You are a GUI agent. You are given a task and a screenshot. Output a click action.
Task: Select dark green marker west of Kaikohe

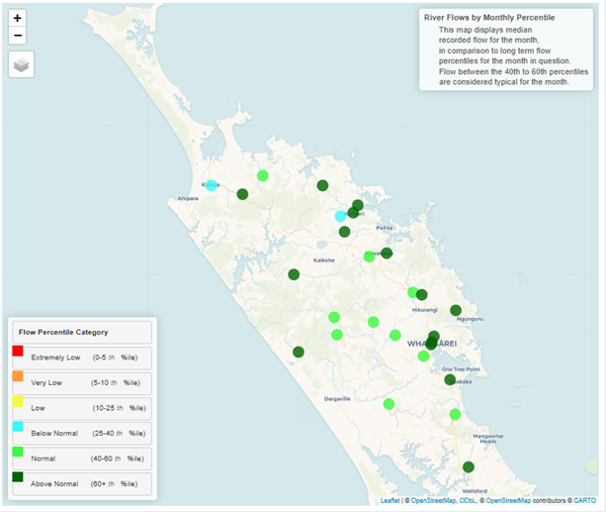point(294,275)
